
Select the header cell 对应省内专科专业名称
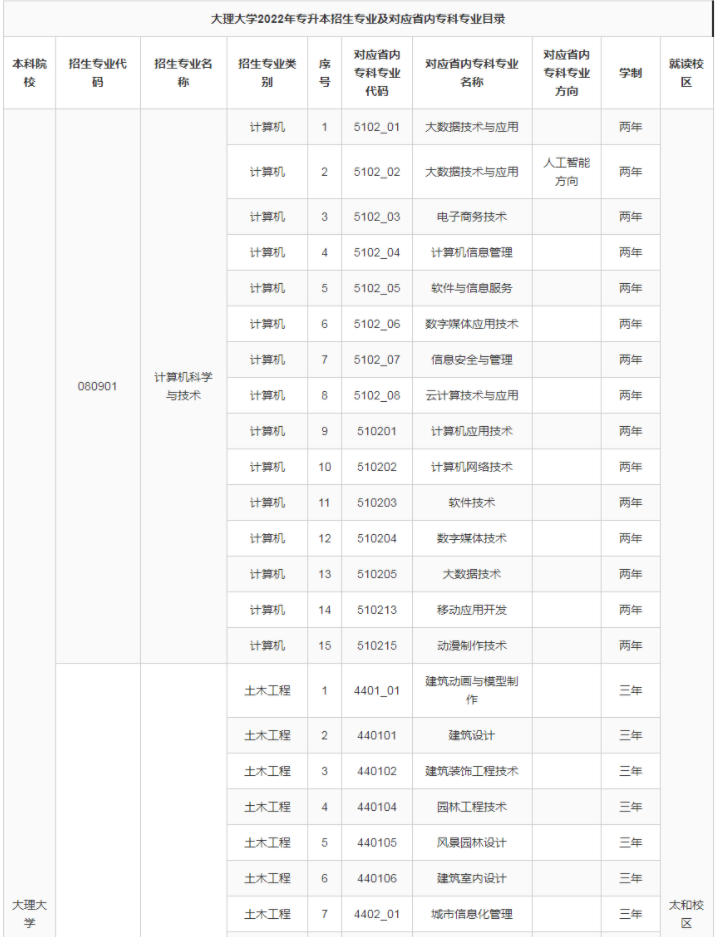pyautogui.click(x=472, y=73)
